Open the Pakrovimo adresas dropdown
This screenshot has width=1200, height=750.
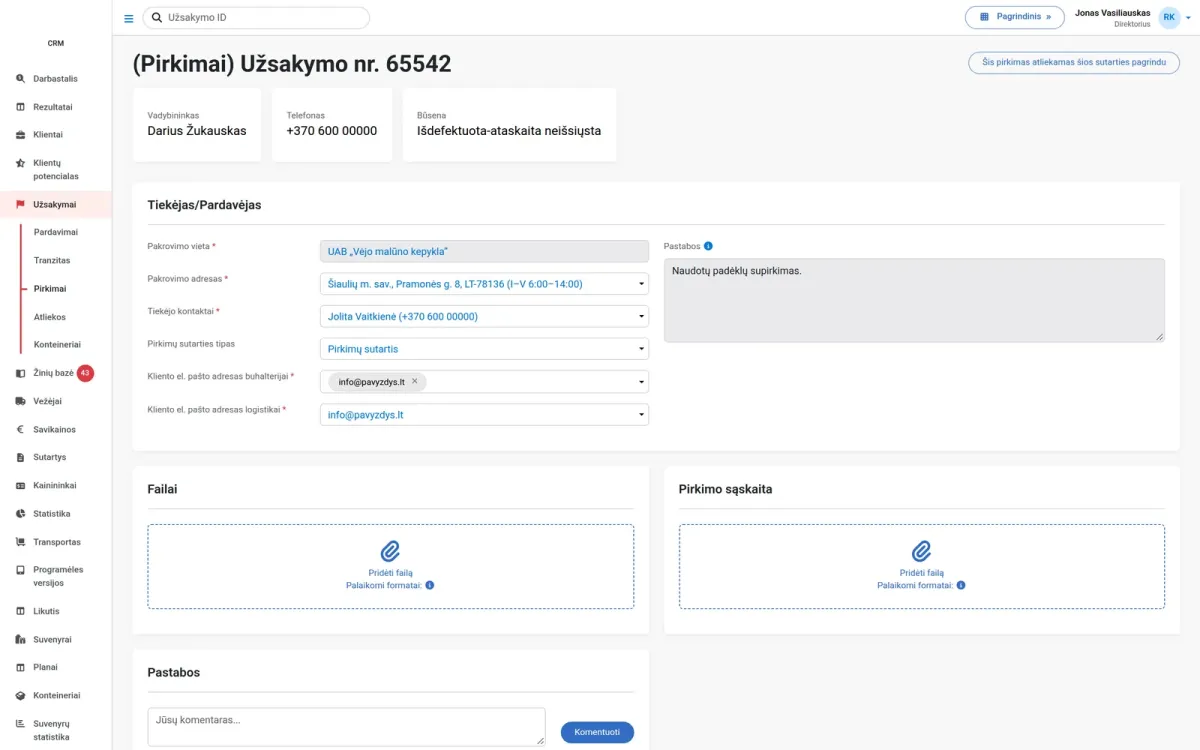click(484, 284)
